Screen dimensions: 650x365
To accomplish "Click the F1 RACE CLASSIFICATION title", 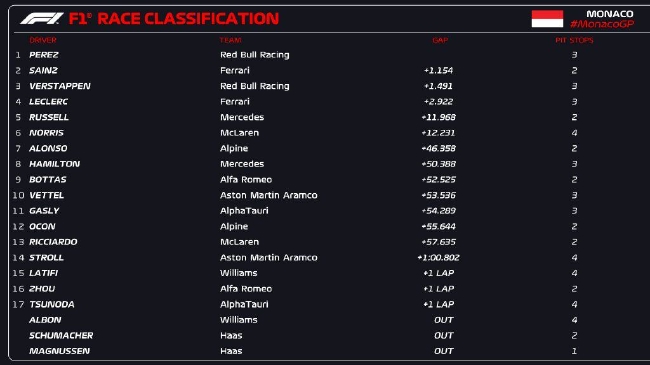I will [174, 19].
